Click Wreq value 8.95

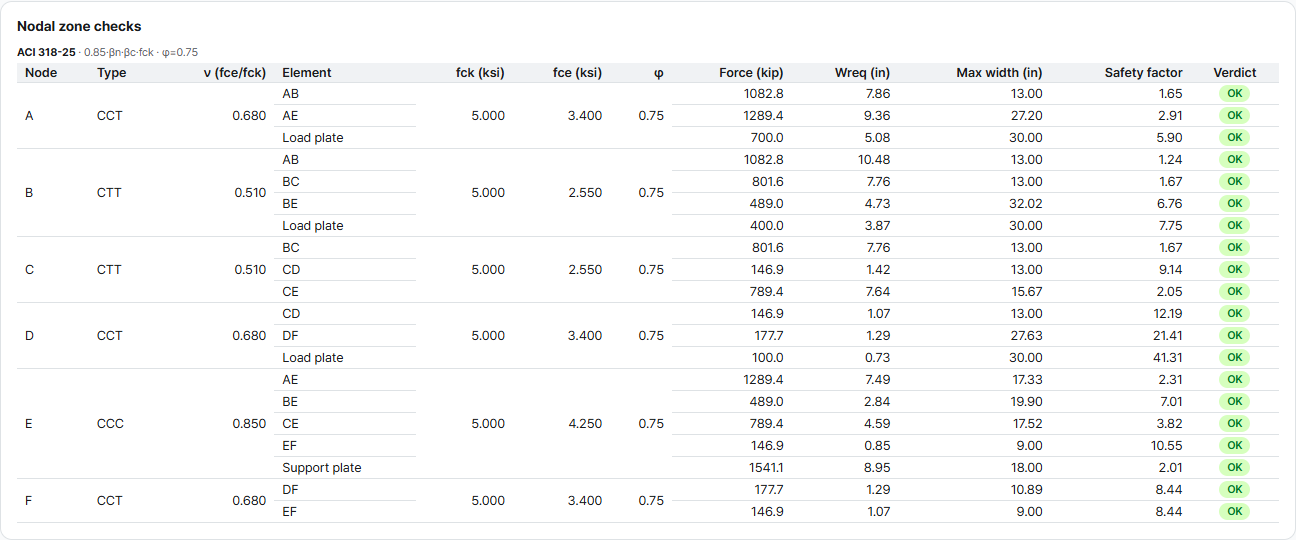(876, 468)
